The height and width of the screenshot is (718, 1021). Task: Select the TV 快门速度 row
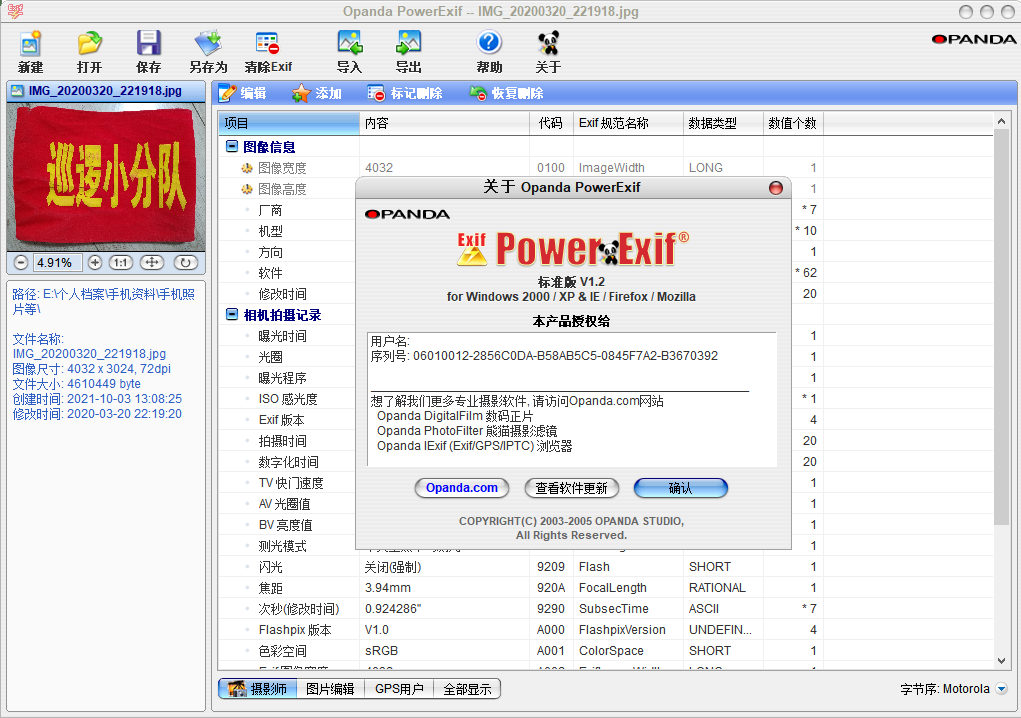pyautogui.click(x=290, y=483)
